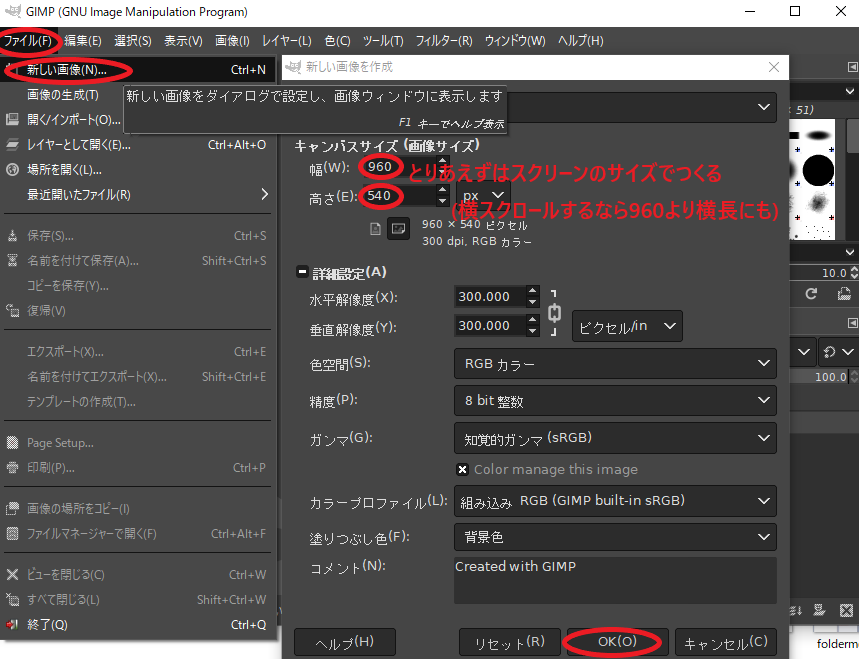
Task: Select landscape orientation icon under canvas size
Action: pos(398,228)
